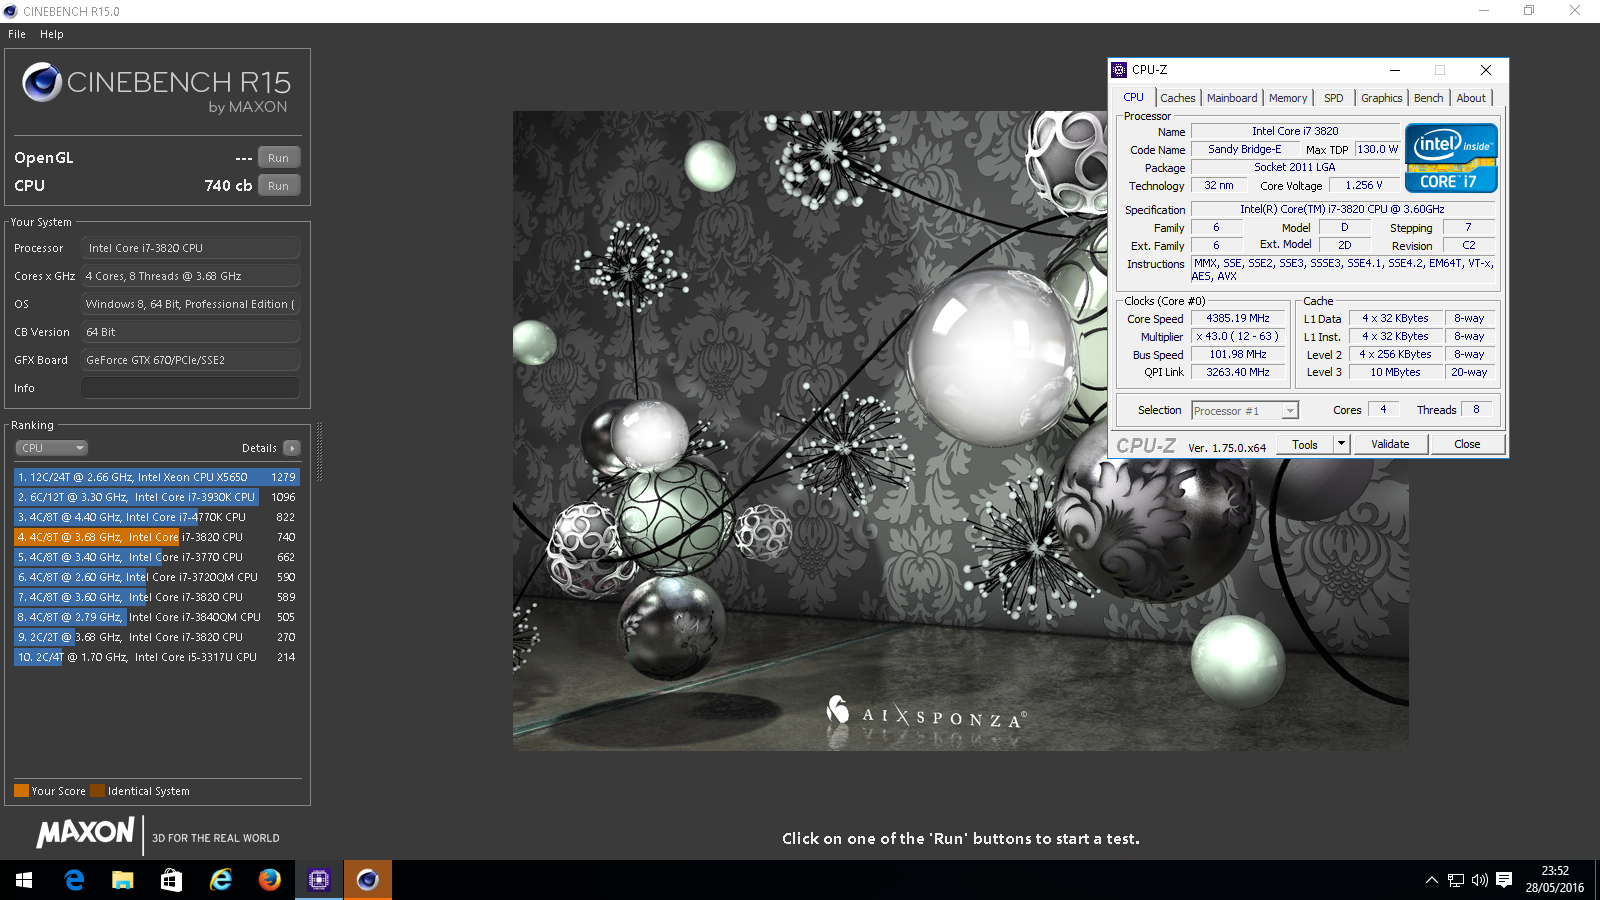
Task: Switch to Cinebench taskbar icon
Action: click(368, 880)
